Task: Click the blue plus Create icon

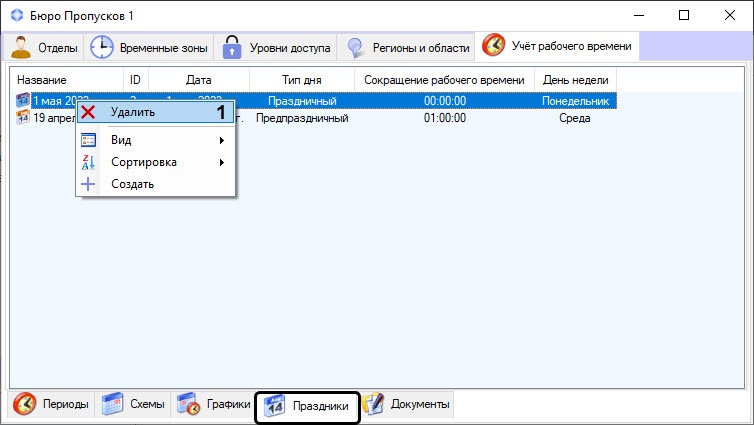Action: (x=89, y=184)
